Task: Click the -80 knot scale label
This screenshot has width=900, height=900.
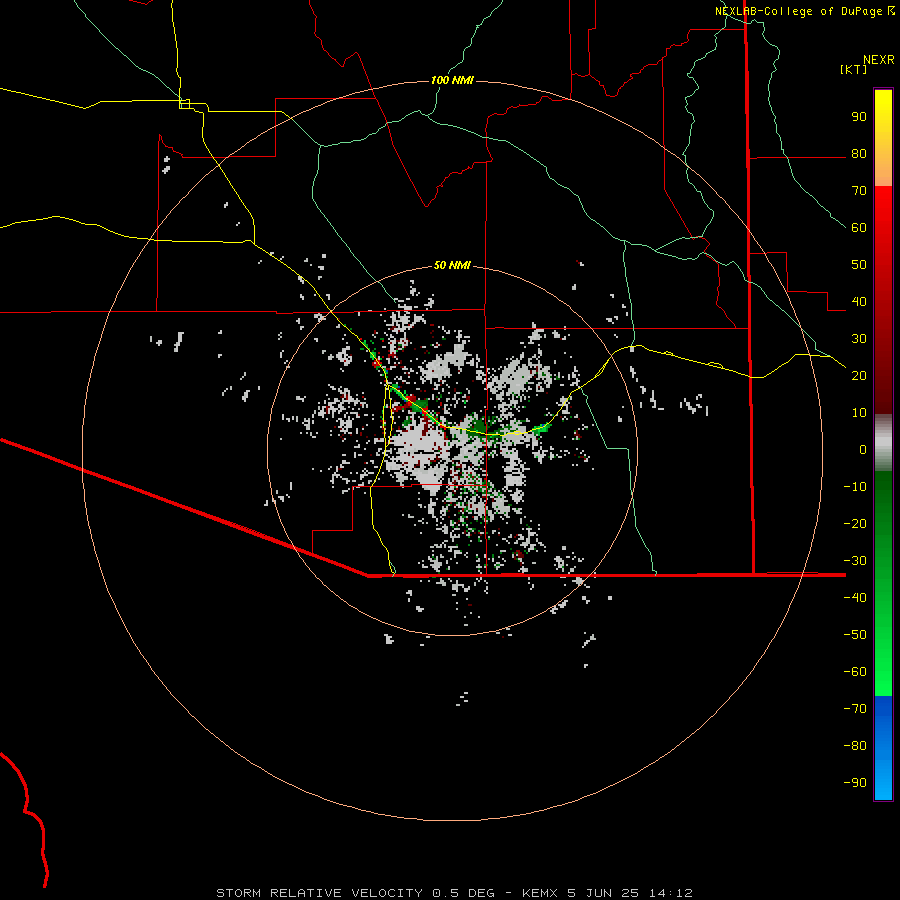Action: point(855,746)
